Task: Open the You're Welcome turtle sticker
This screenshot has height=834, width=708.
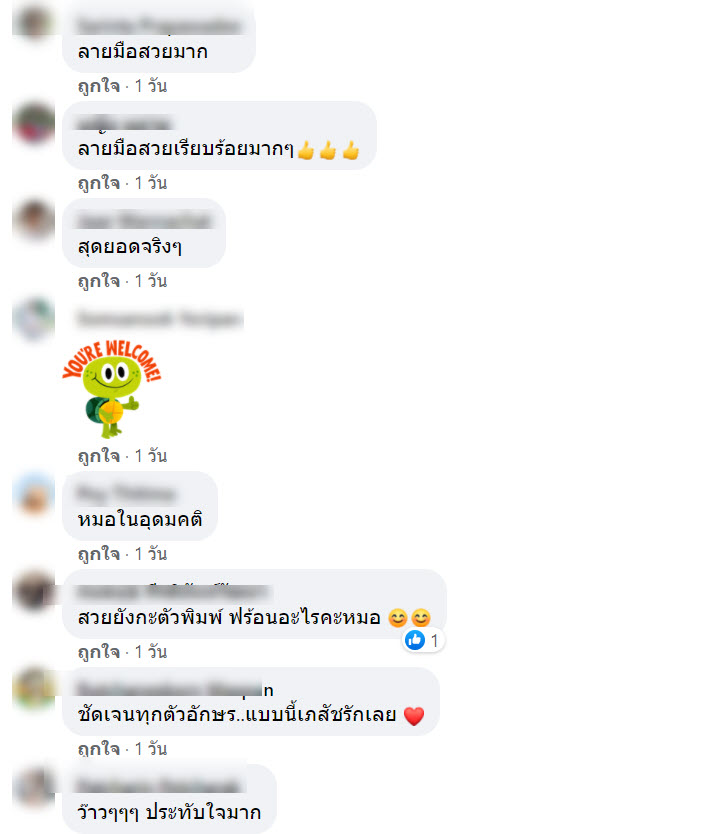Action: tap(112, 389)
